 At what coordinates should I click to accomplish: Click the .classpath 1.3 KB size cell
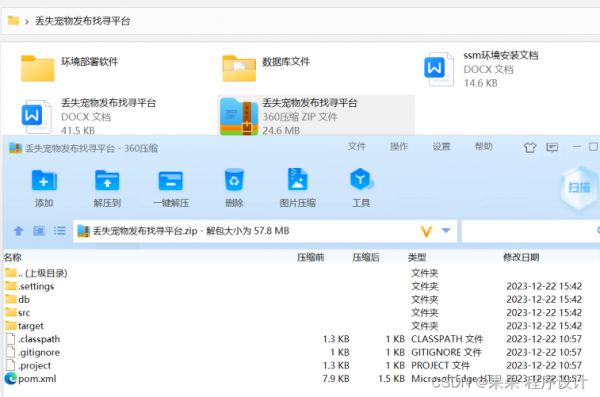click(x=336, y=339)
